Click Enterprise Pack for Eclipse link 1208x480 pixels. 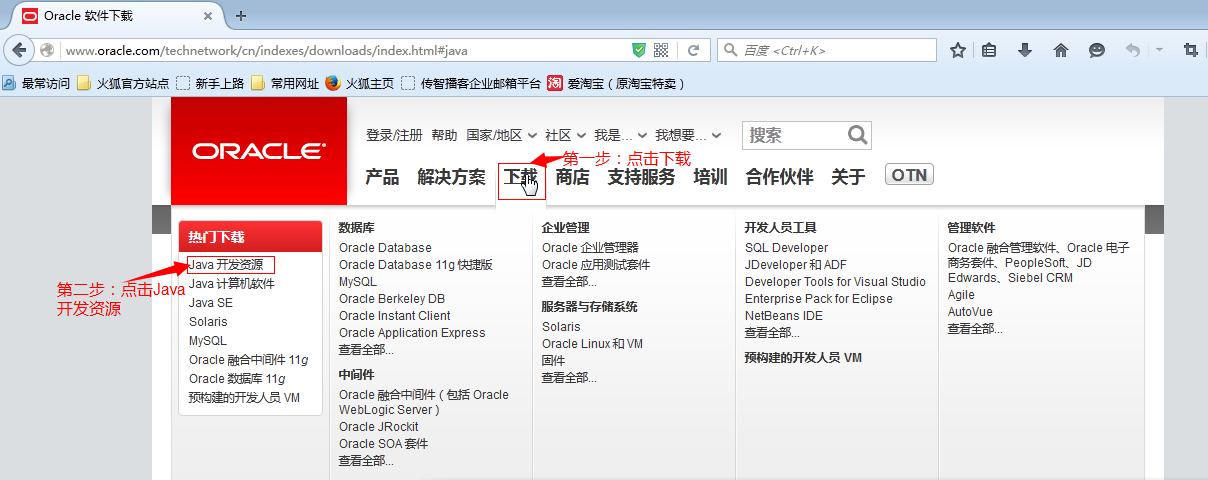coord(819,299)
